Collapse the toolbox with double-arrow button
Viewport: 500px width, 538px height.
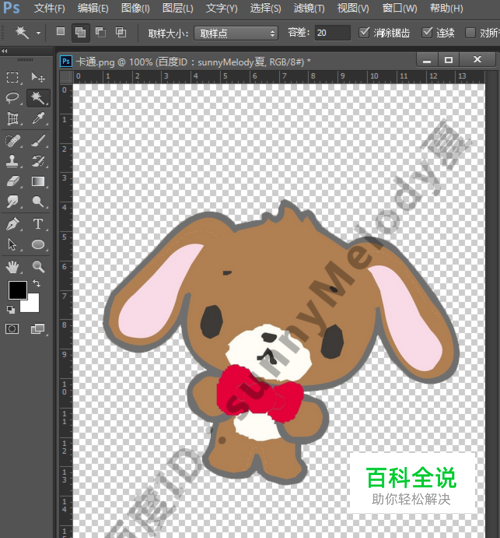tap(4, 51)
